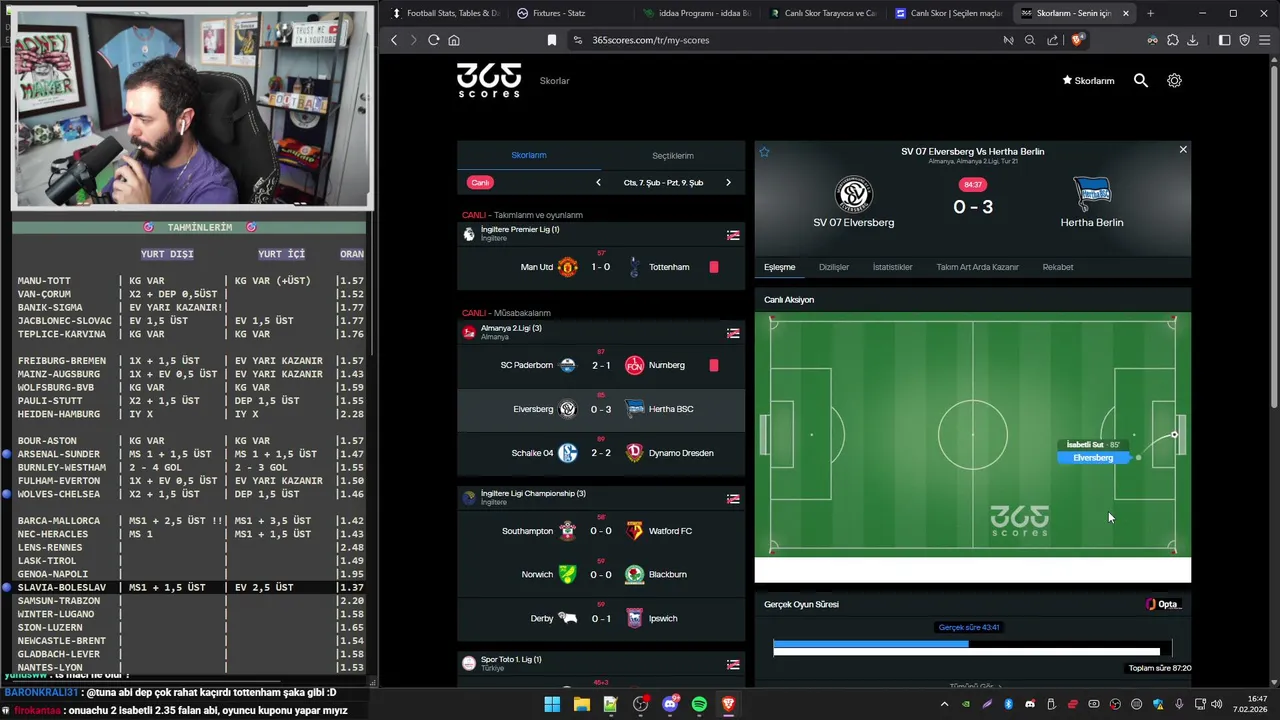This screenshot has height=720, width=1280.
Task: Toggle the browser sidebar panel
Action: point(1224,40)
